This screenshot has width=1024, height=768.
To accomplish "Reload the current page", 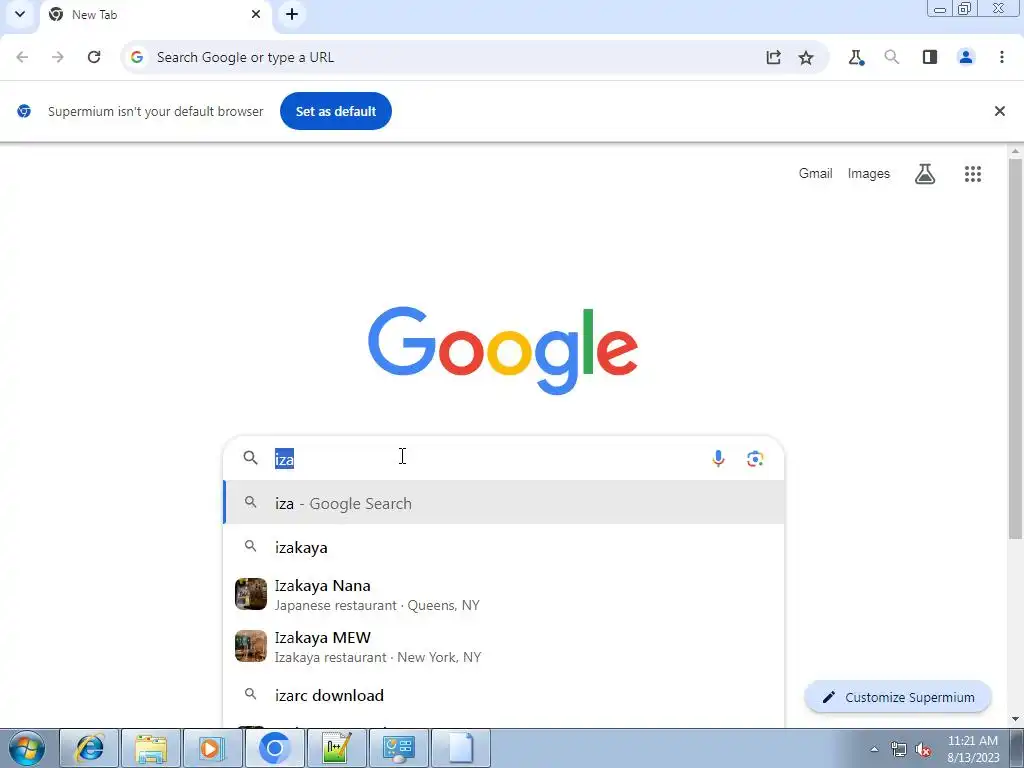I will point(94,57).
